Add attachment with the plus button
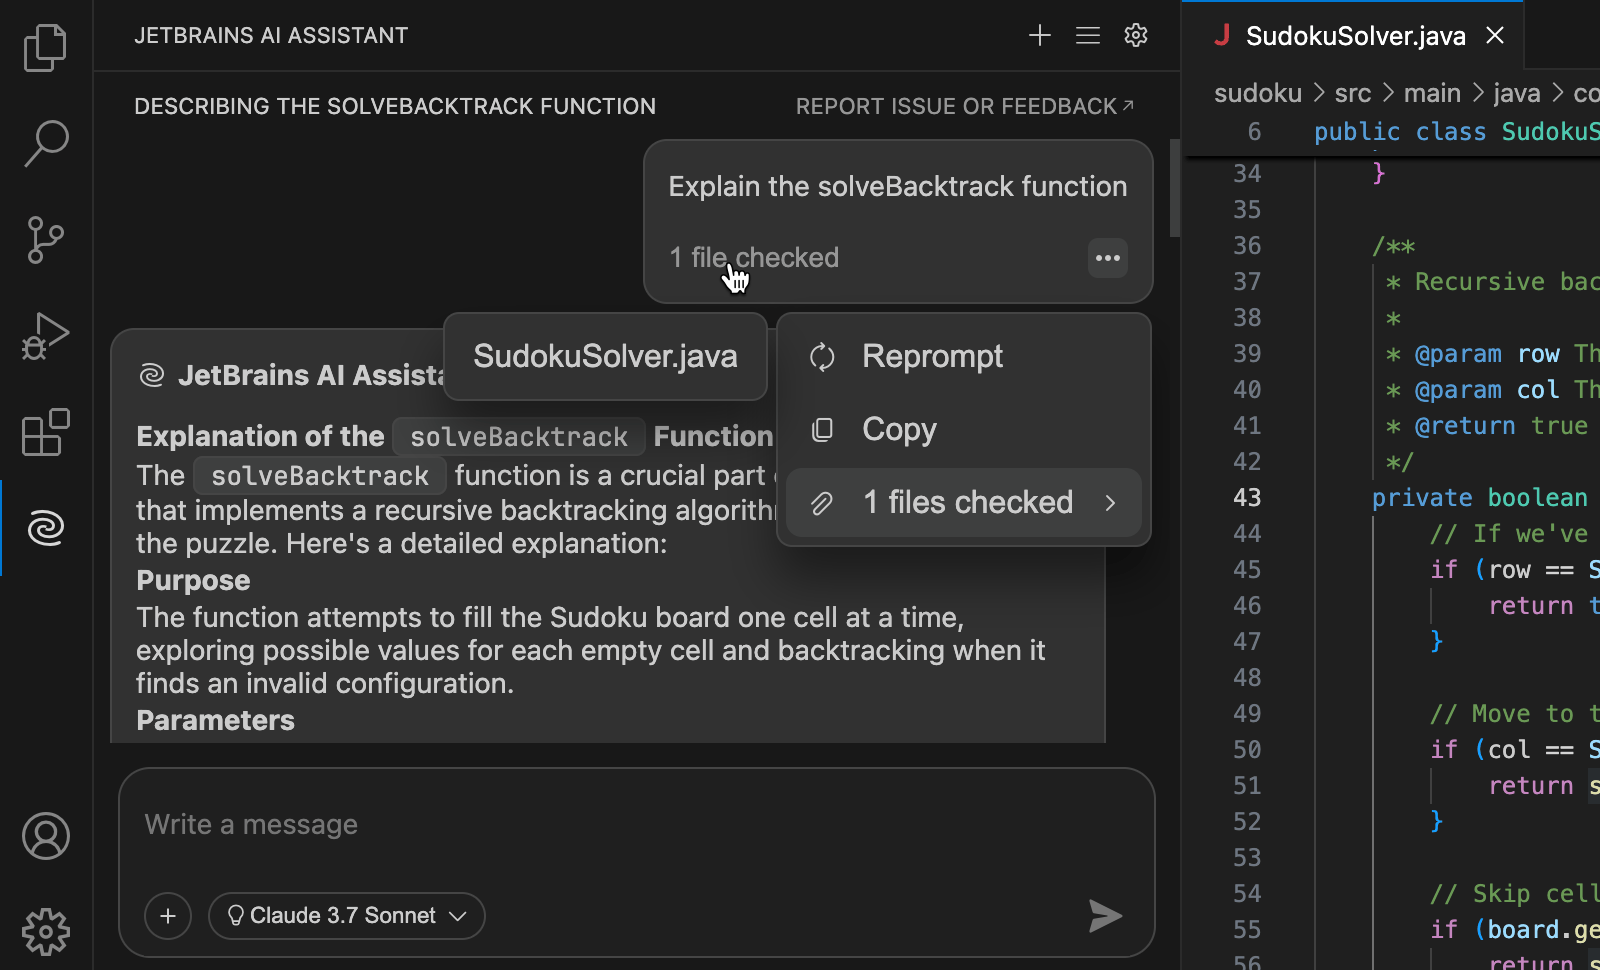The image size is (1600, 970). 168,916
